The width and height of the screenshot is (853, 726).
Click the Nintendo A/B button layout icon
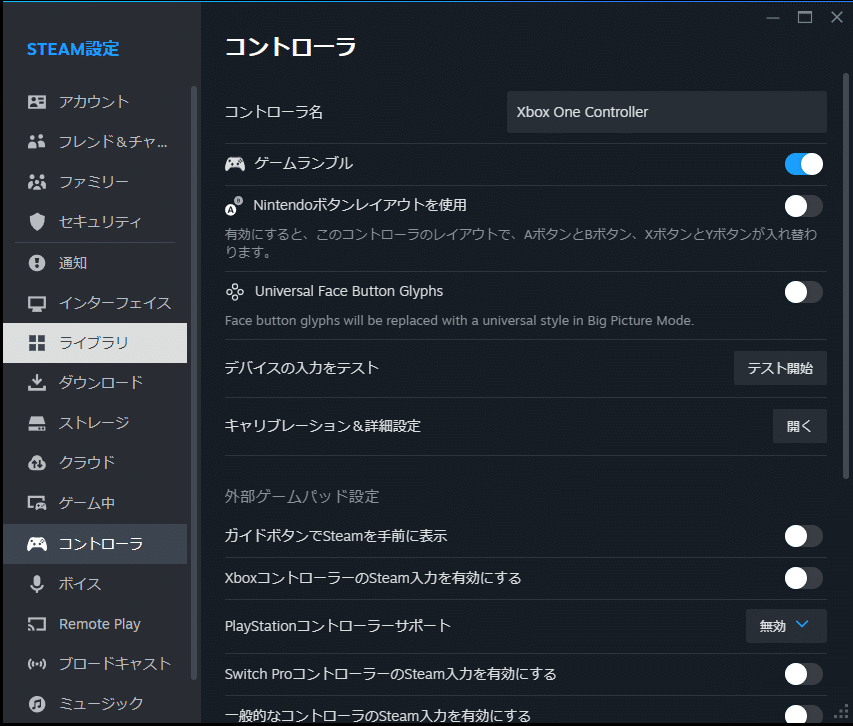(234, 206)
